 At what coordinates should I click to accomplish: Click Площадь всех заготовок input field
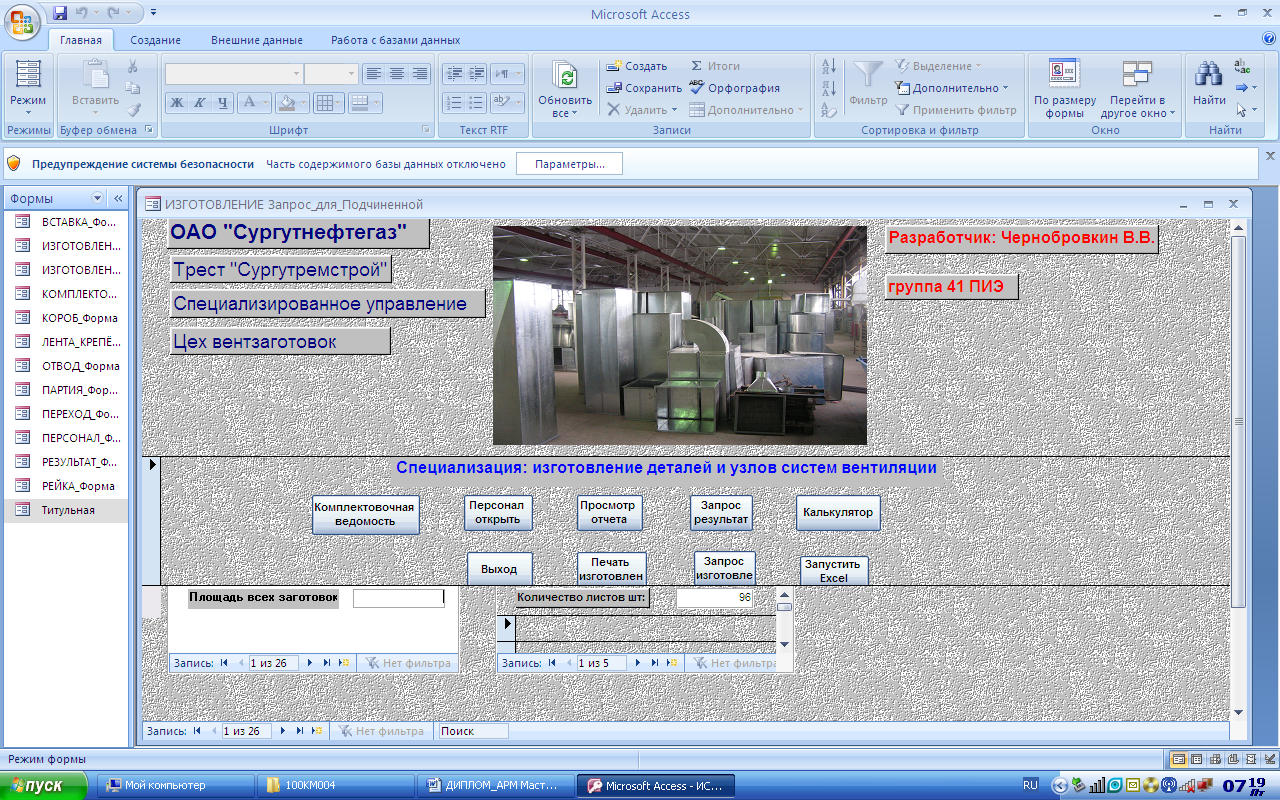click(x=398, y=598)
